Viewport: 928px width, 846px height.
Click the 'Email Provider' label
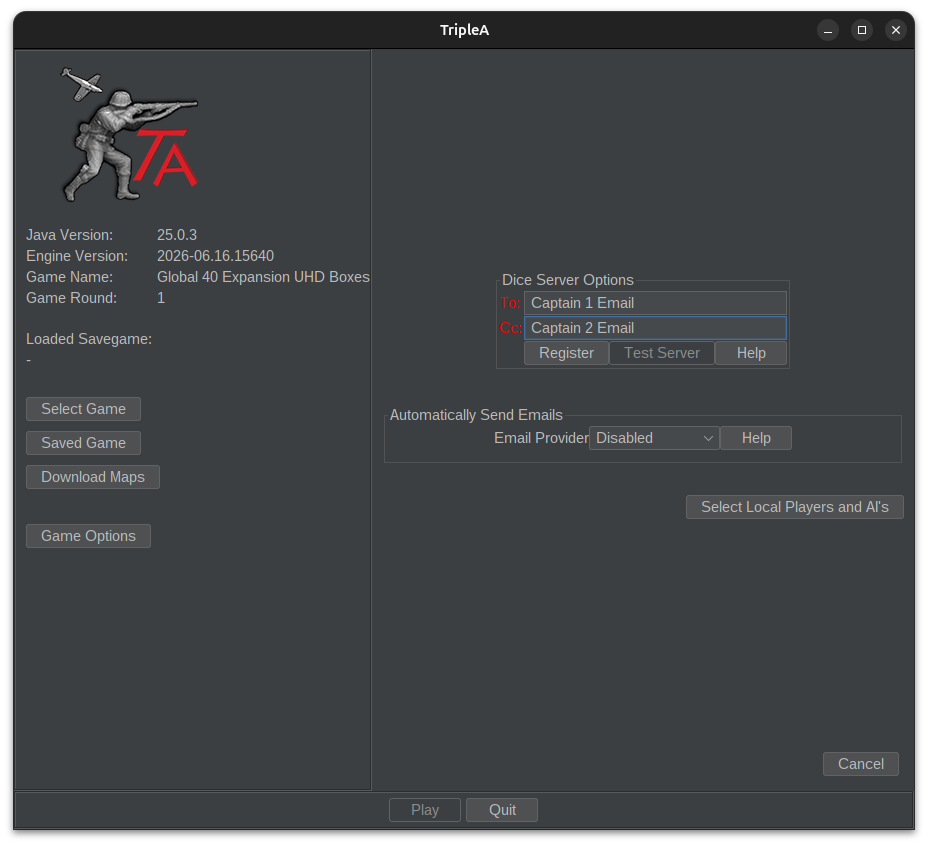coord(541,438)
